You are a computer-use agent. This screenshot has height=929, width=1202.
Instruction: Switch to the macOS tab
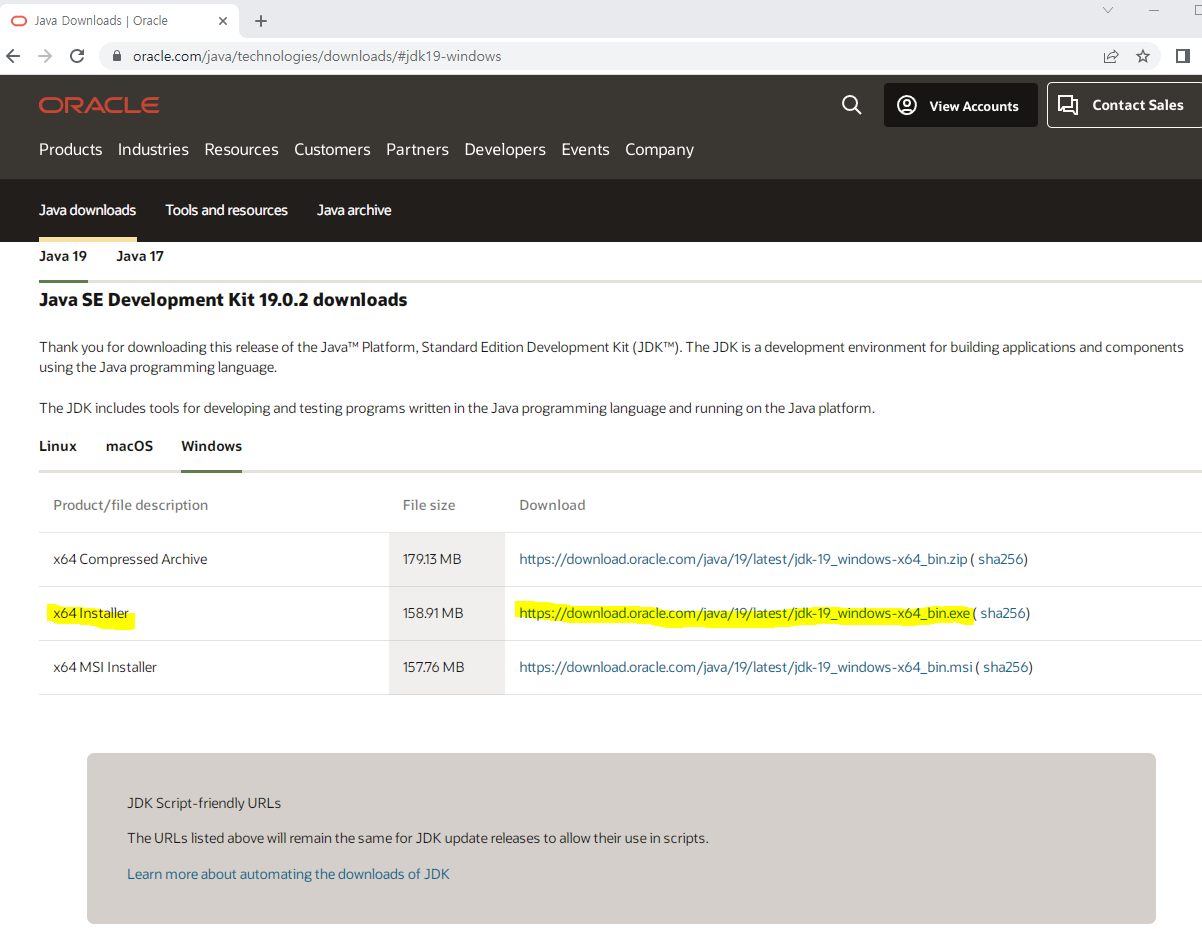(129, 446)
